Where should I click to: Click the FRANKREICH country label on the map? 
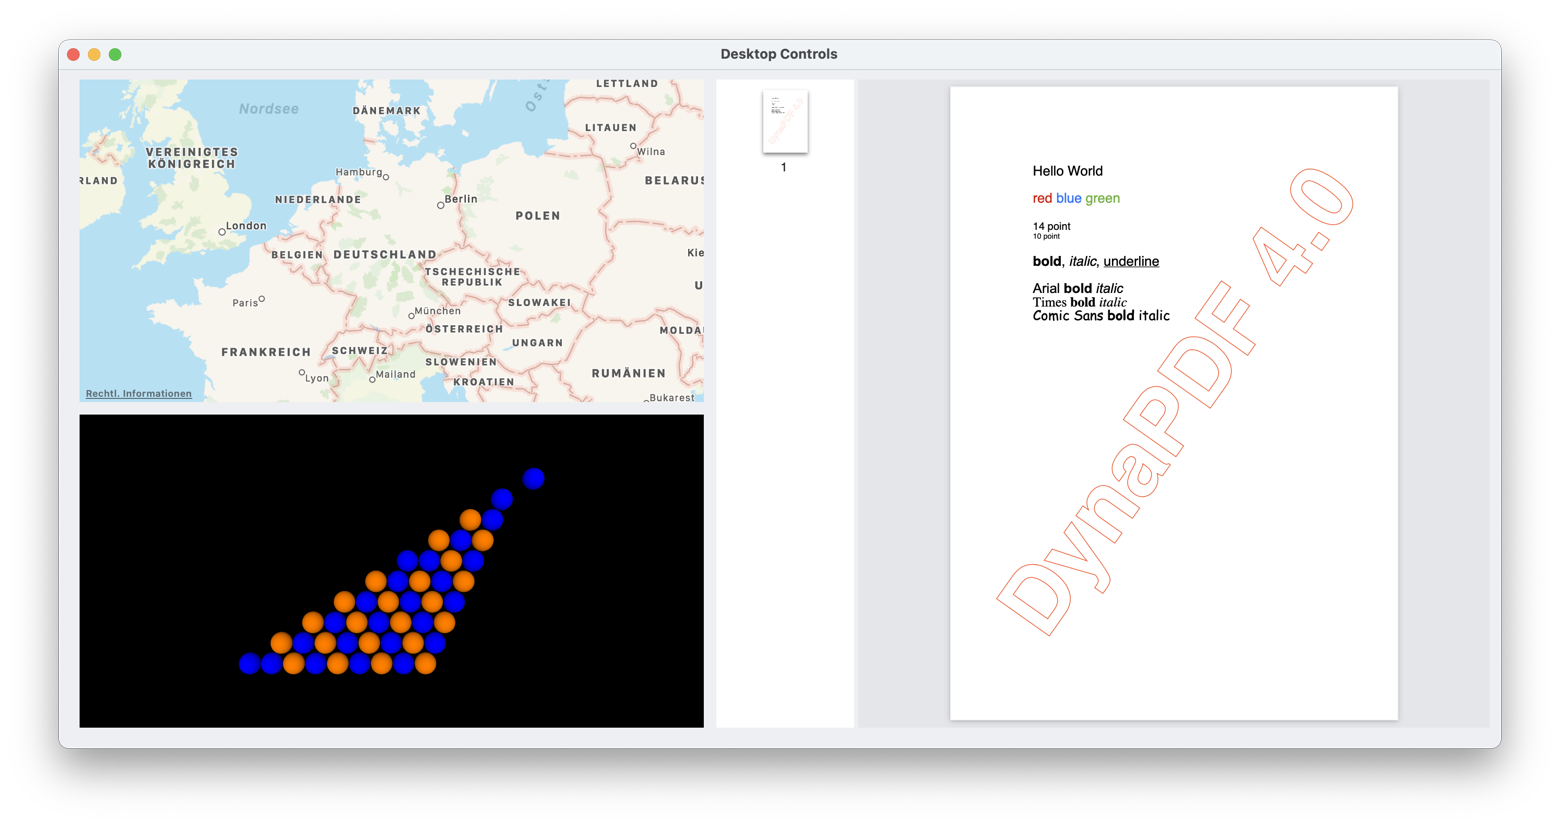pos(266,352)
